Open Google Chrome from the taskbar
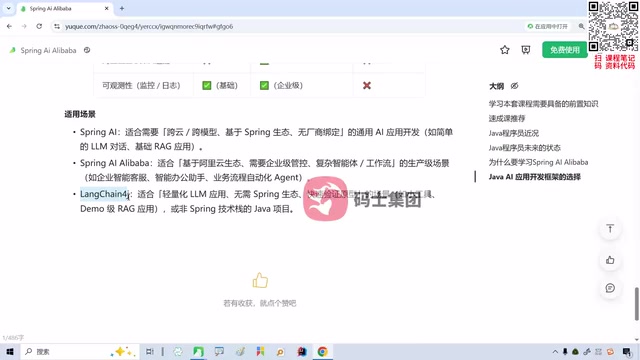Screen dimensions: 640x360 322,351
